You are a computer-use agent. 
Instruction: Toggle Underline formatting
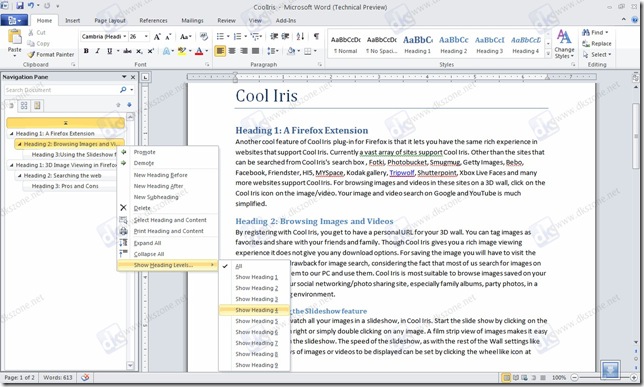click(109, 51)
